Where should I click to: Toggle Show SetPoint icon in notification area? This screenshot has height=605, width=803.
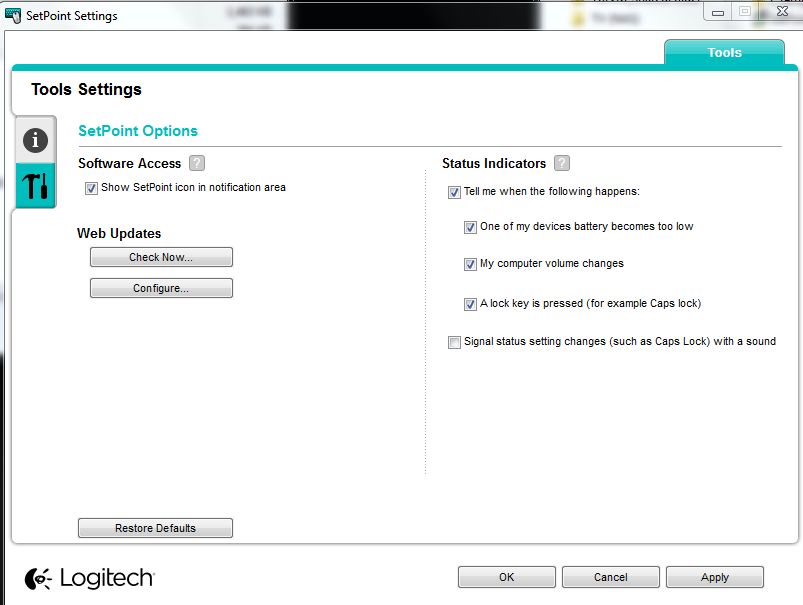click(91, 188)
